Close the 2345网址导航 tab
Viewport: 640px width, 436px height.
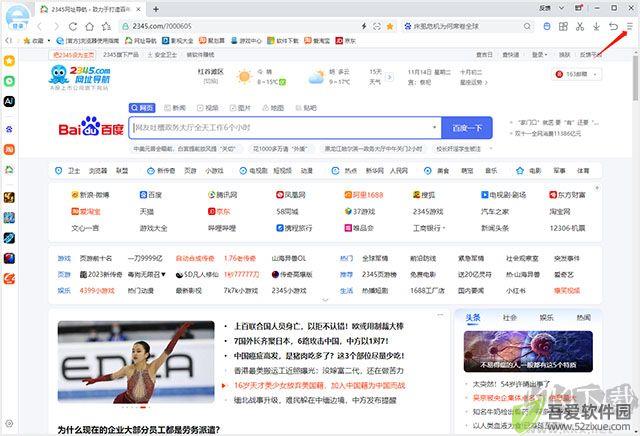tap(138, 9)
